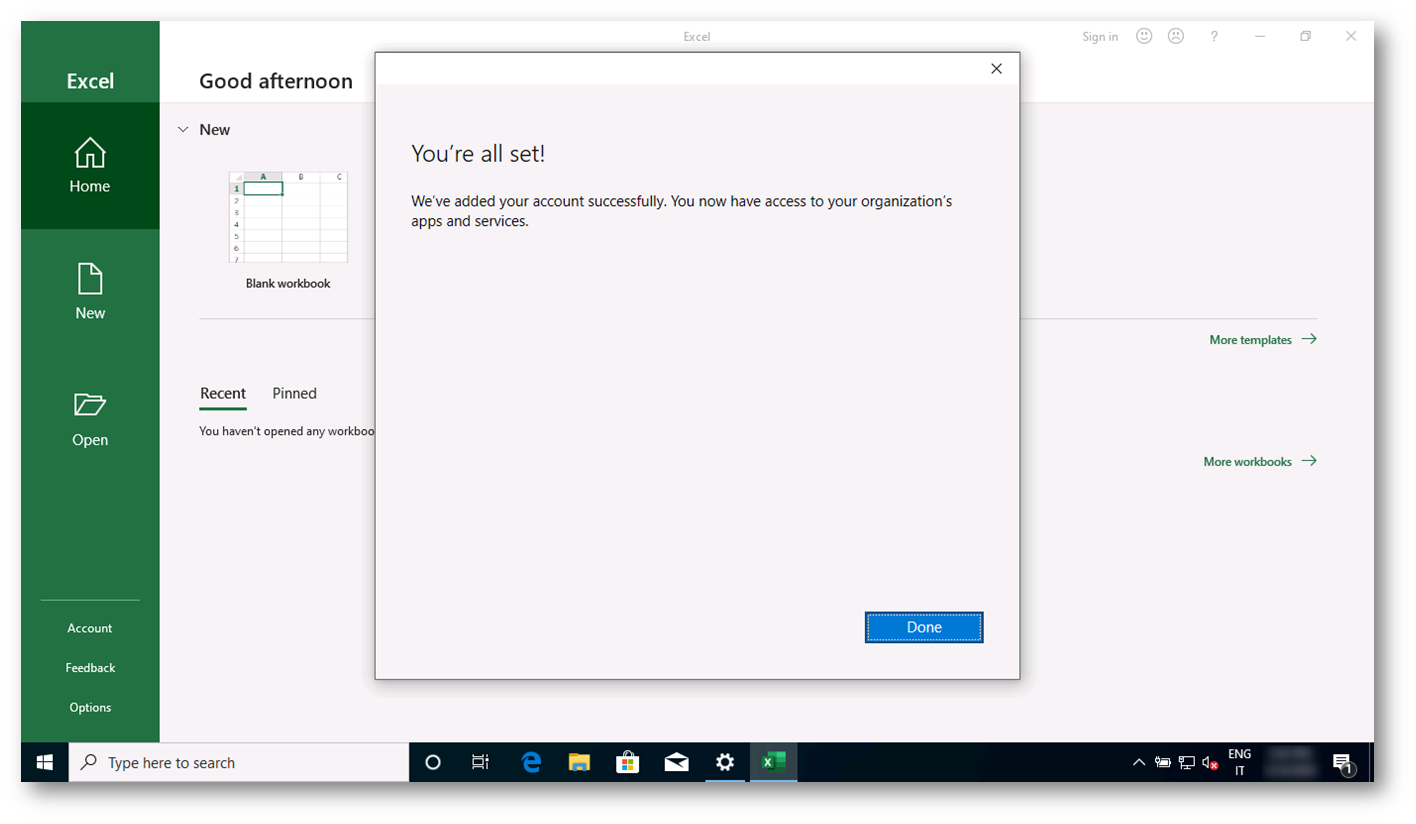This screenshot has width=1416, height=824.
Task: Open Task View on the taskbar
Action: [x=481, y=762]
